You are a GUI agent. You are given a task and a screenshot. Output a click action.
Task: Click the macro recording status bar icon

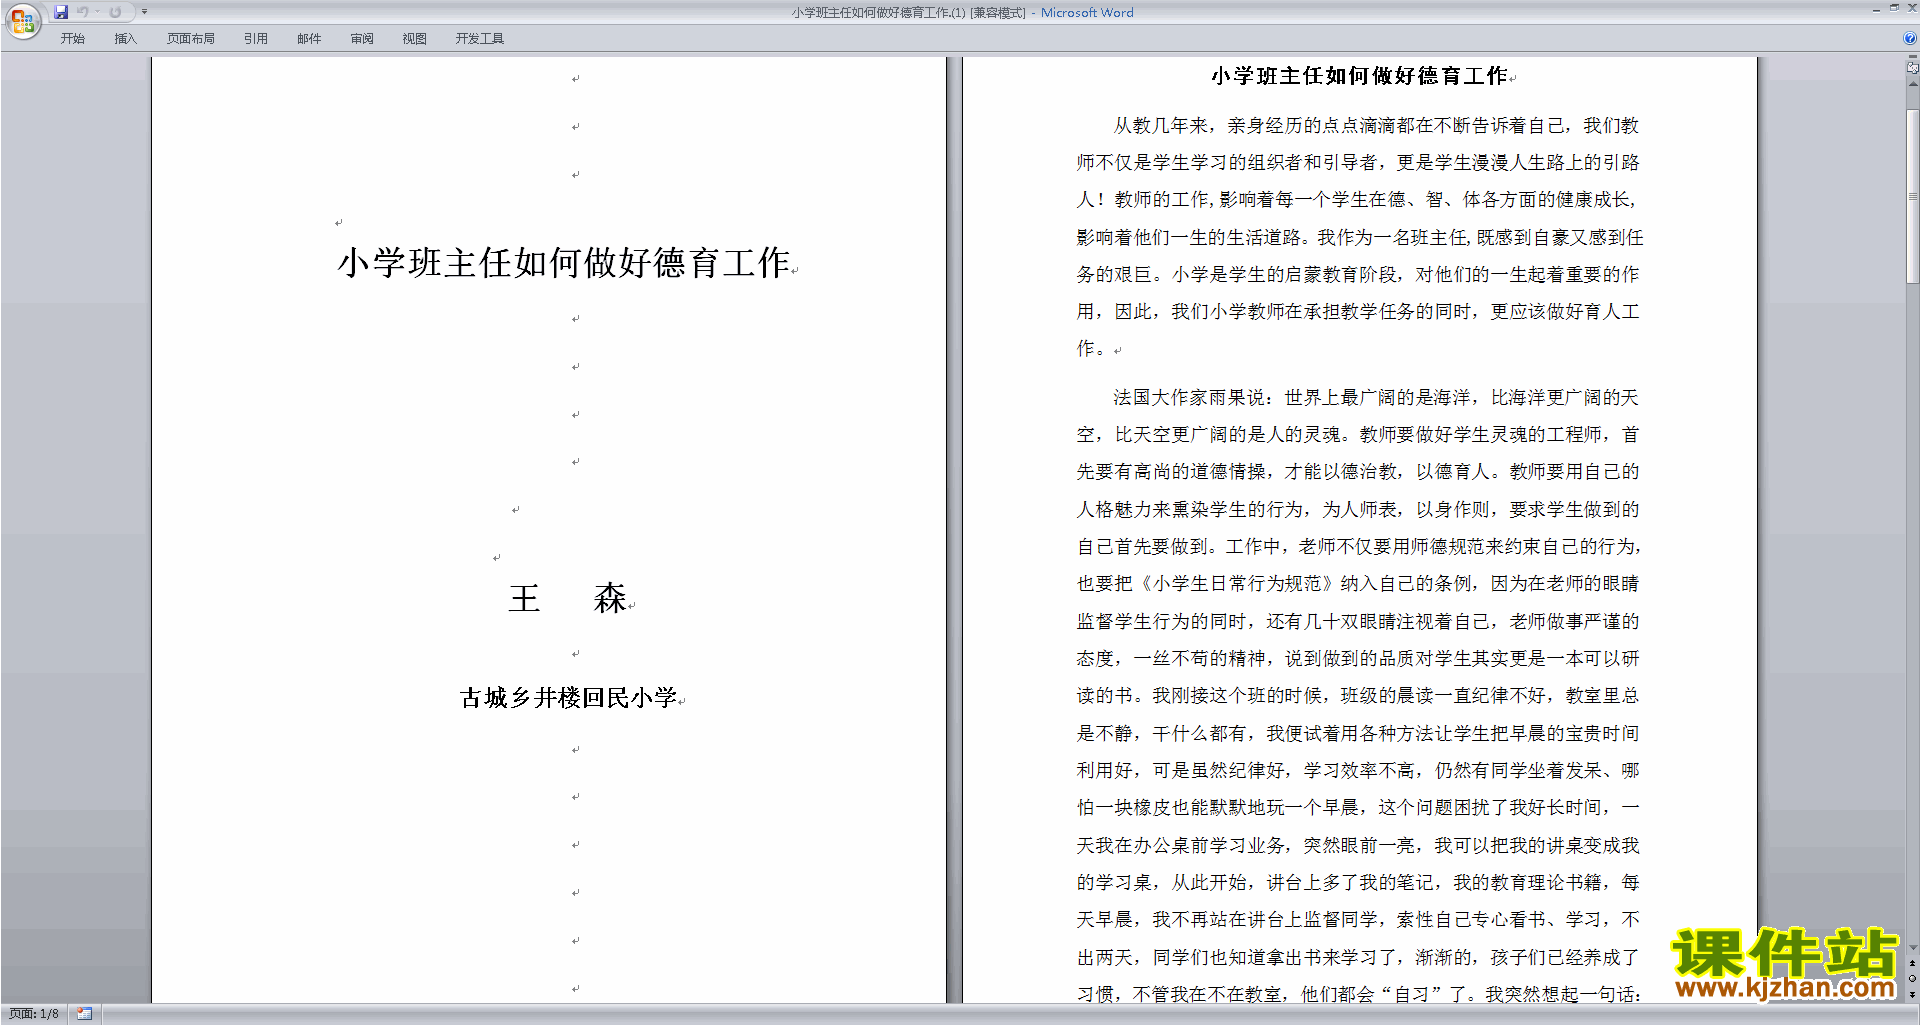pyautogui.click(x=84, y=1014)
